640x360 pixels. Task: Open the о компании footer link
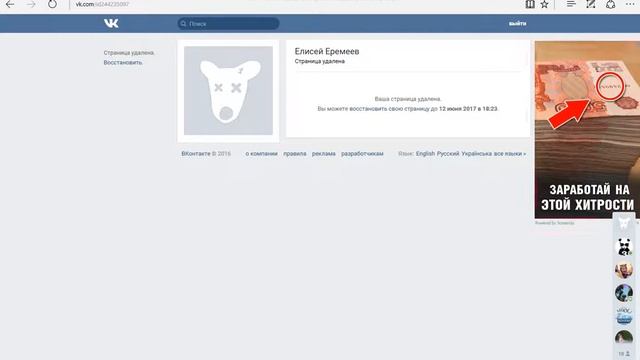point(261,154)
